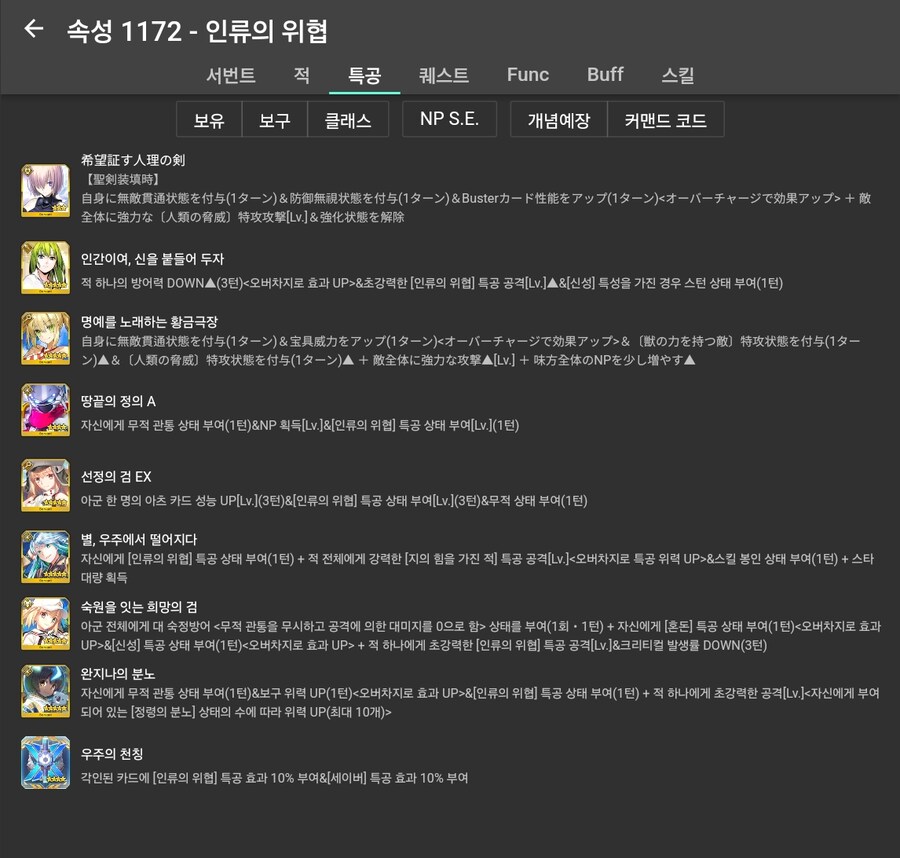Toggle the 보유 filter
900x858 pixels.
coord(208,118)
